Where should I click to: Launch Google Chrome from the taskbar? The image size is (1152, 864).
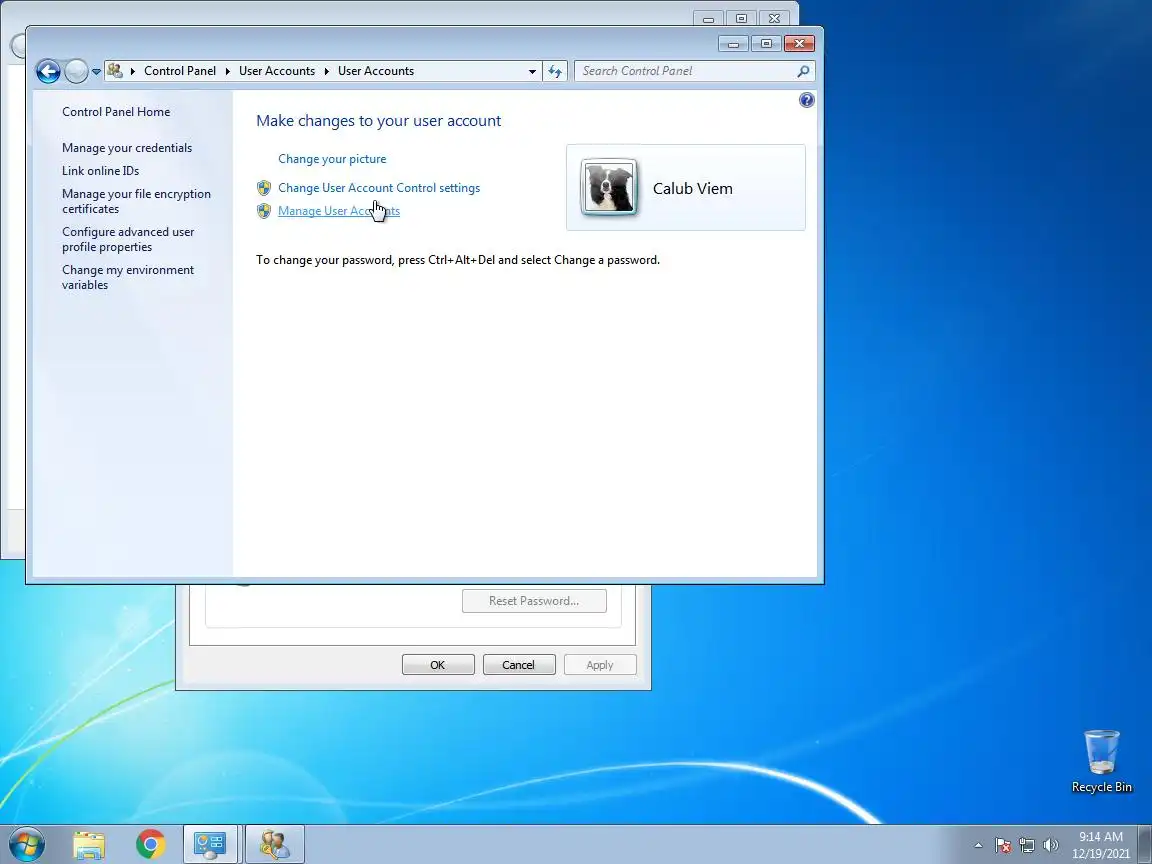point(151,845)
